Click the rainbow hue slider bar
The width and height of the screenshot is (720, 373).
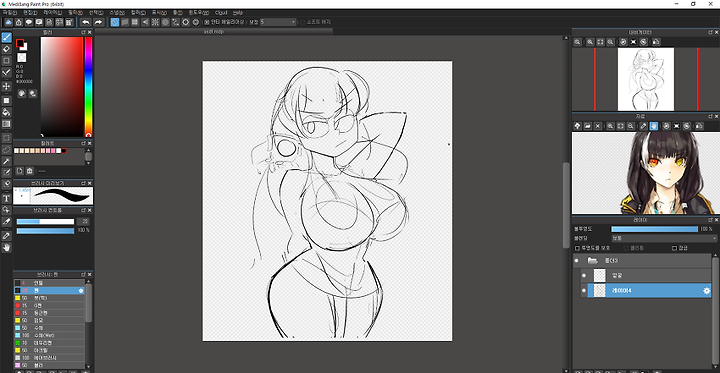click(x=88, y=87)
